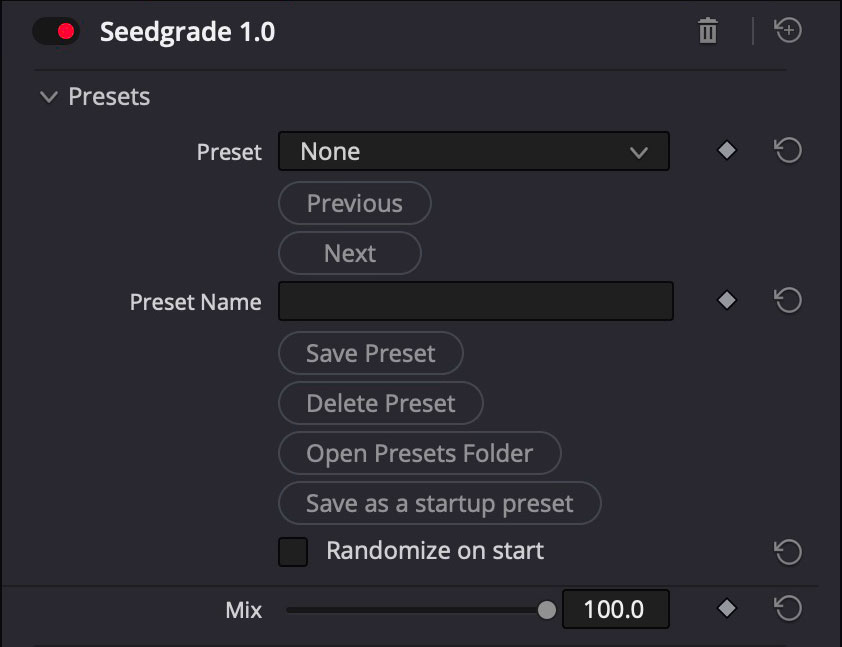Advance to the Next preset
Image resolution: width=842 pixels, height=647 pixels.
coord(349,253)
